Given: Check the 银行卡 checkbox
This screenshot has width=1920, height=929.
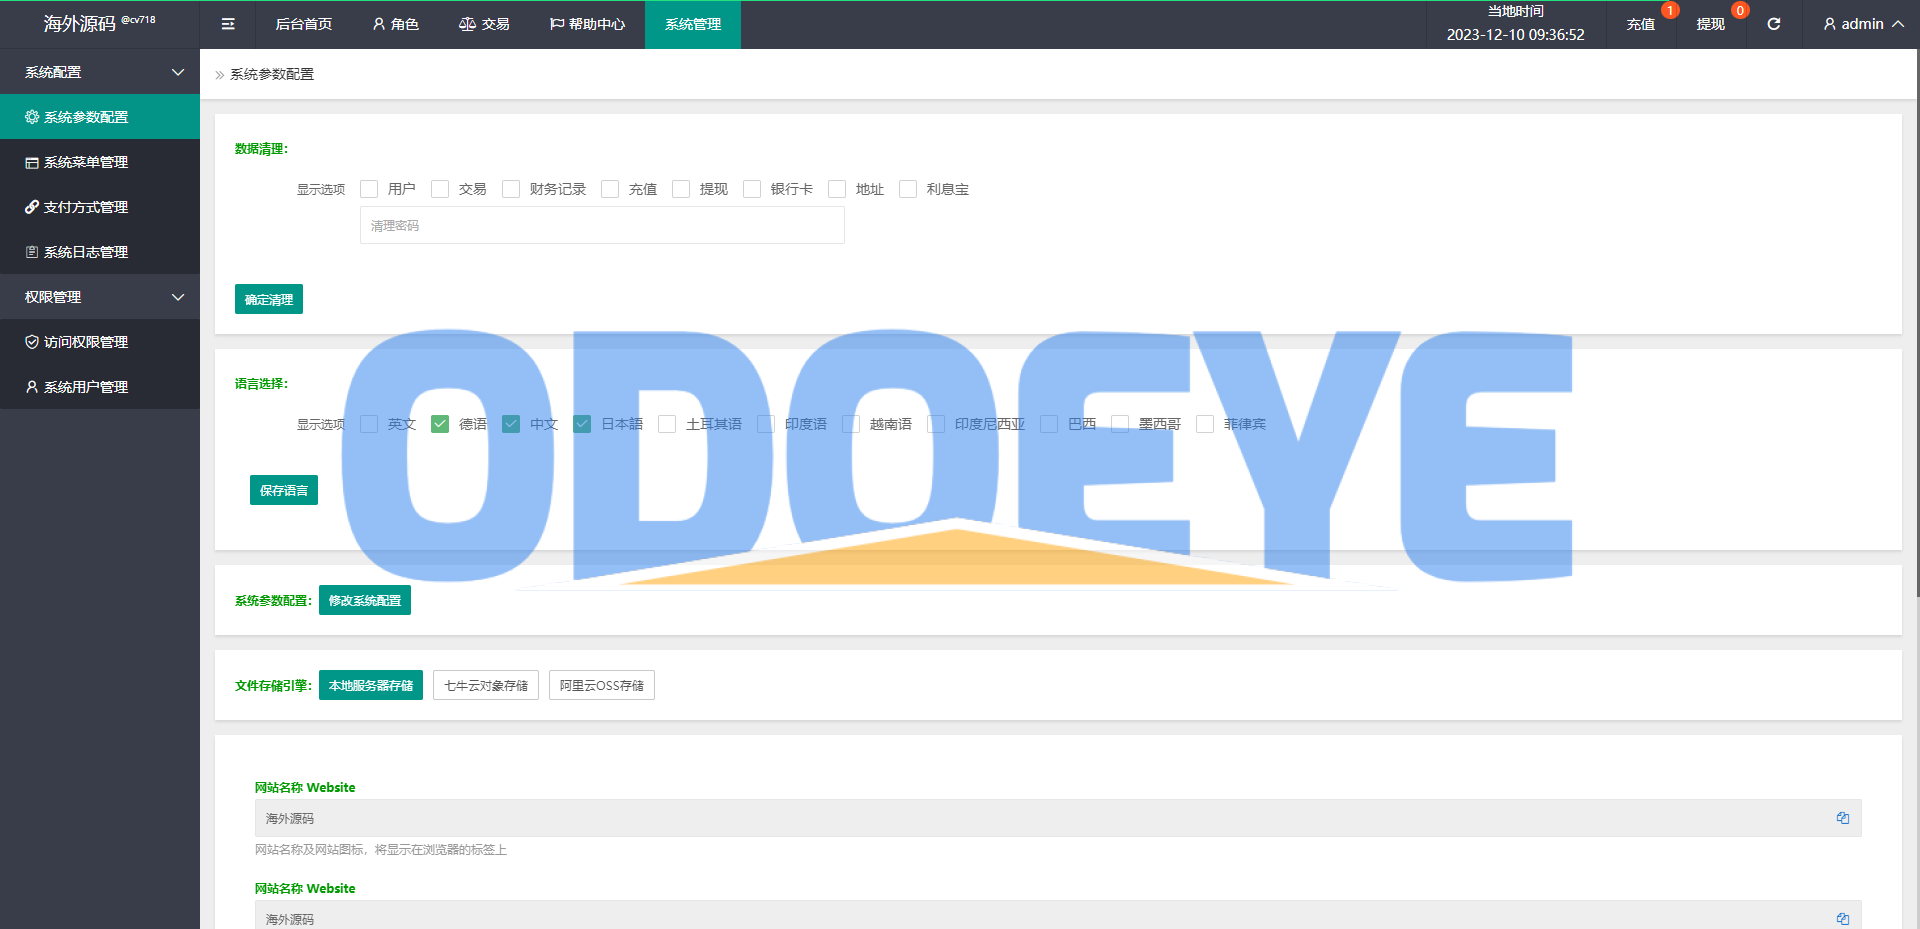Looking at the screenshot, I should pyautogui.click(x=752, y=189).
